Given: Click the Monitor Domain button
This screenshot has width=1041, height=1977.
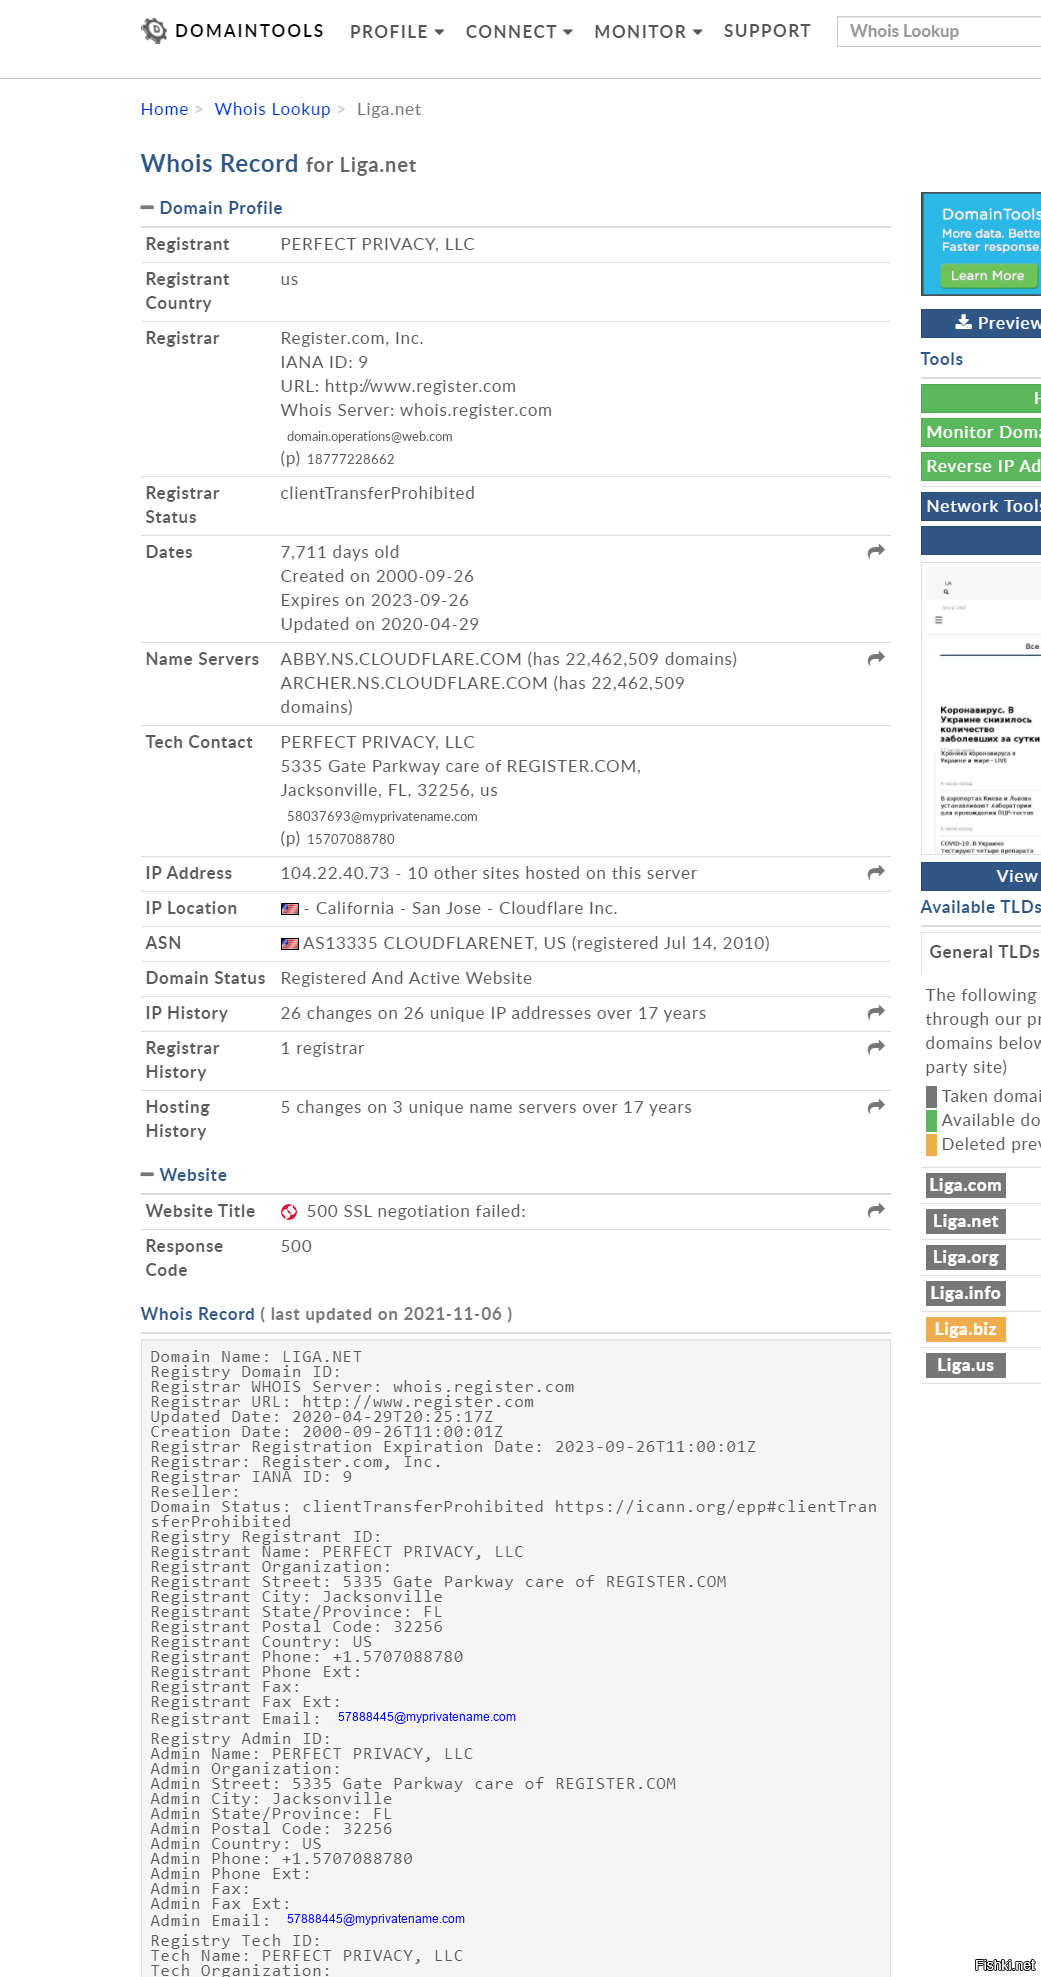Looking at the screenshot, I should point(981,432).
